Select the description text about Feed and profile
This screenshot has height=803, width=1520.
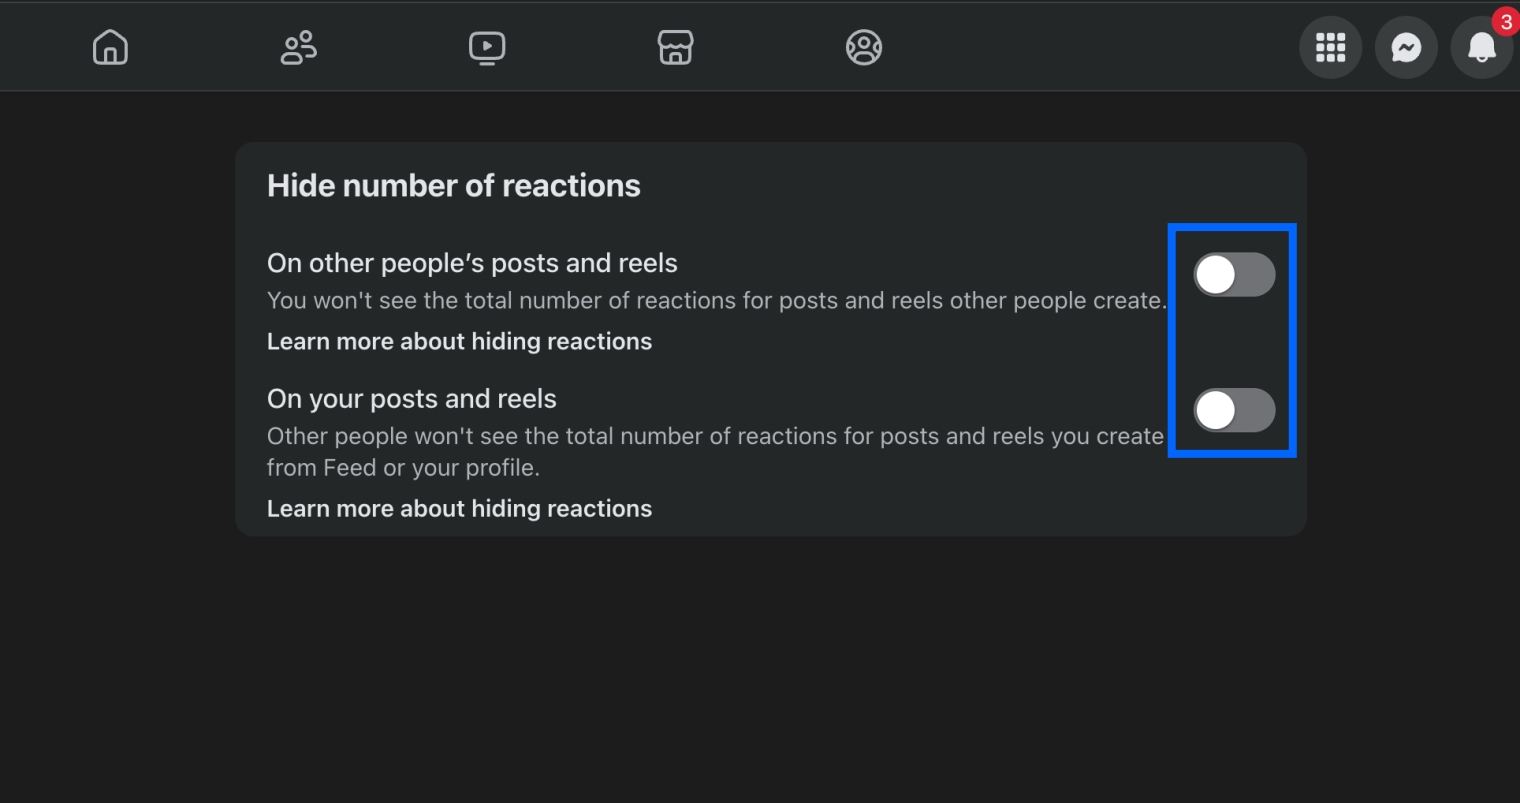point(715,451)
